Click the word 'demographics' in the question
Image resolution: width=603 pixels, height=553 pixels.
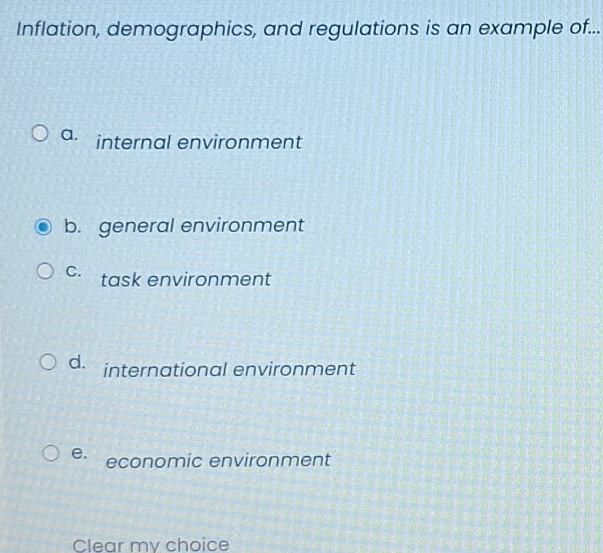[x=177, y=28]
